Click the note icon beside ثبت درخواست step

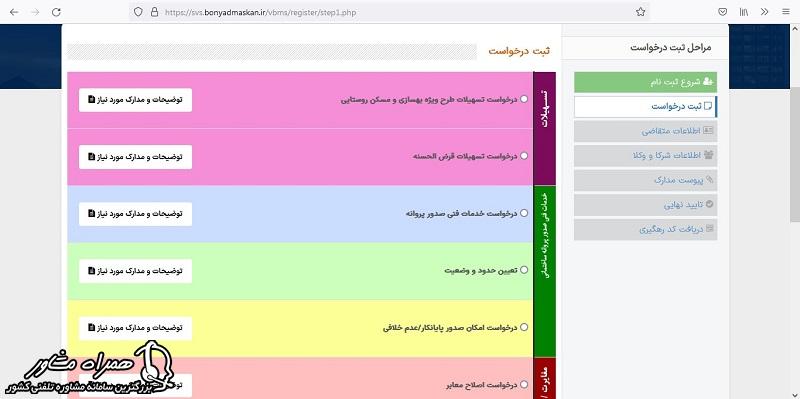(x=708, y=106)
